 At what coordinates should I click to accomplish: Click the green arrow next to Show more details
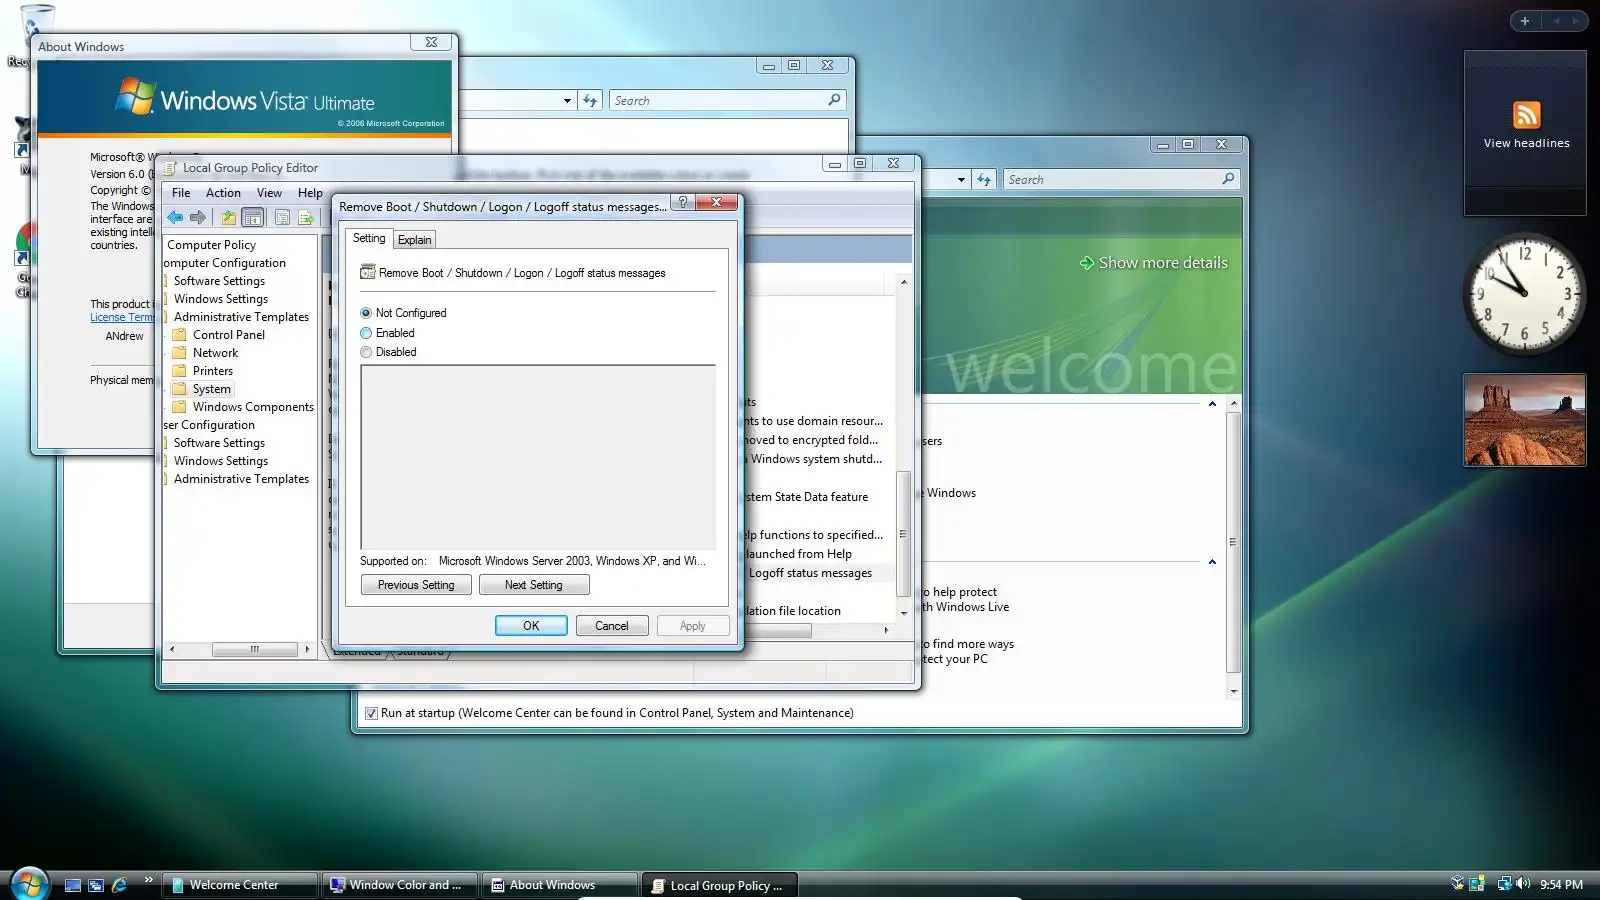point(1086,263)
